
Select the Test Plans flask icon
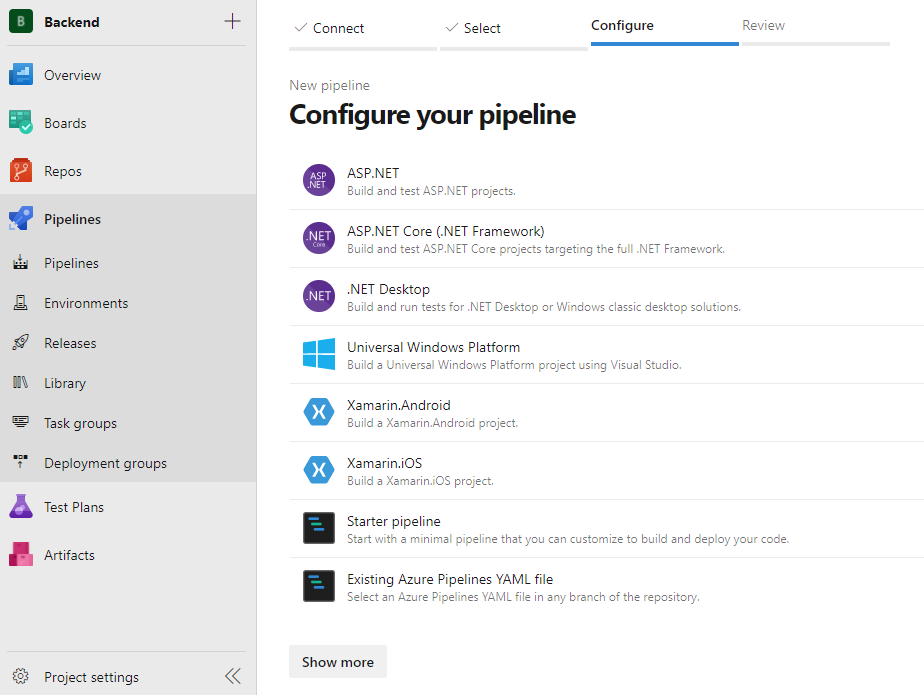tap(21, 507)
